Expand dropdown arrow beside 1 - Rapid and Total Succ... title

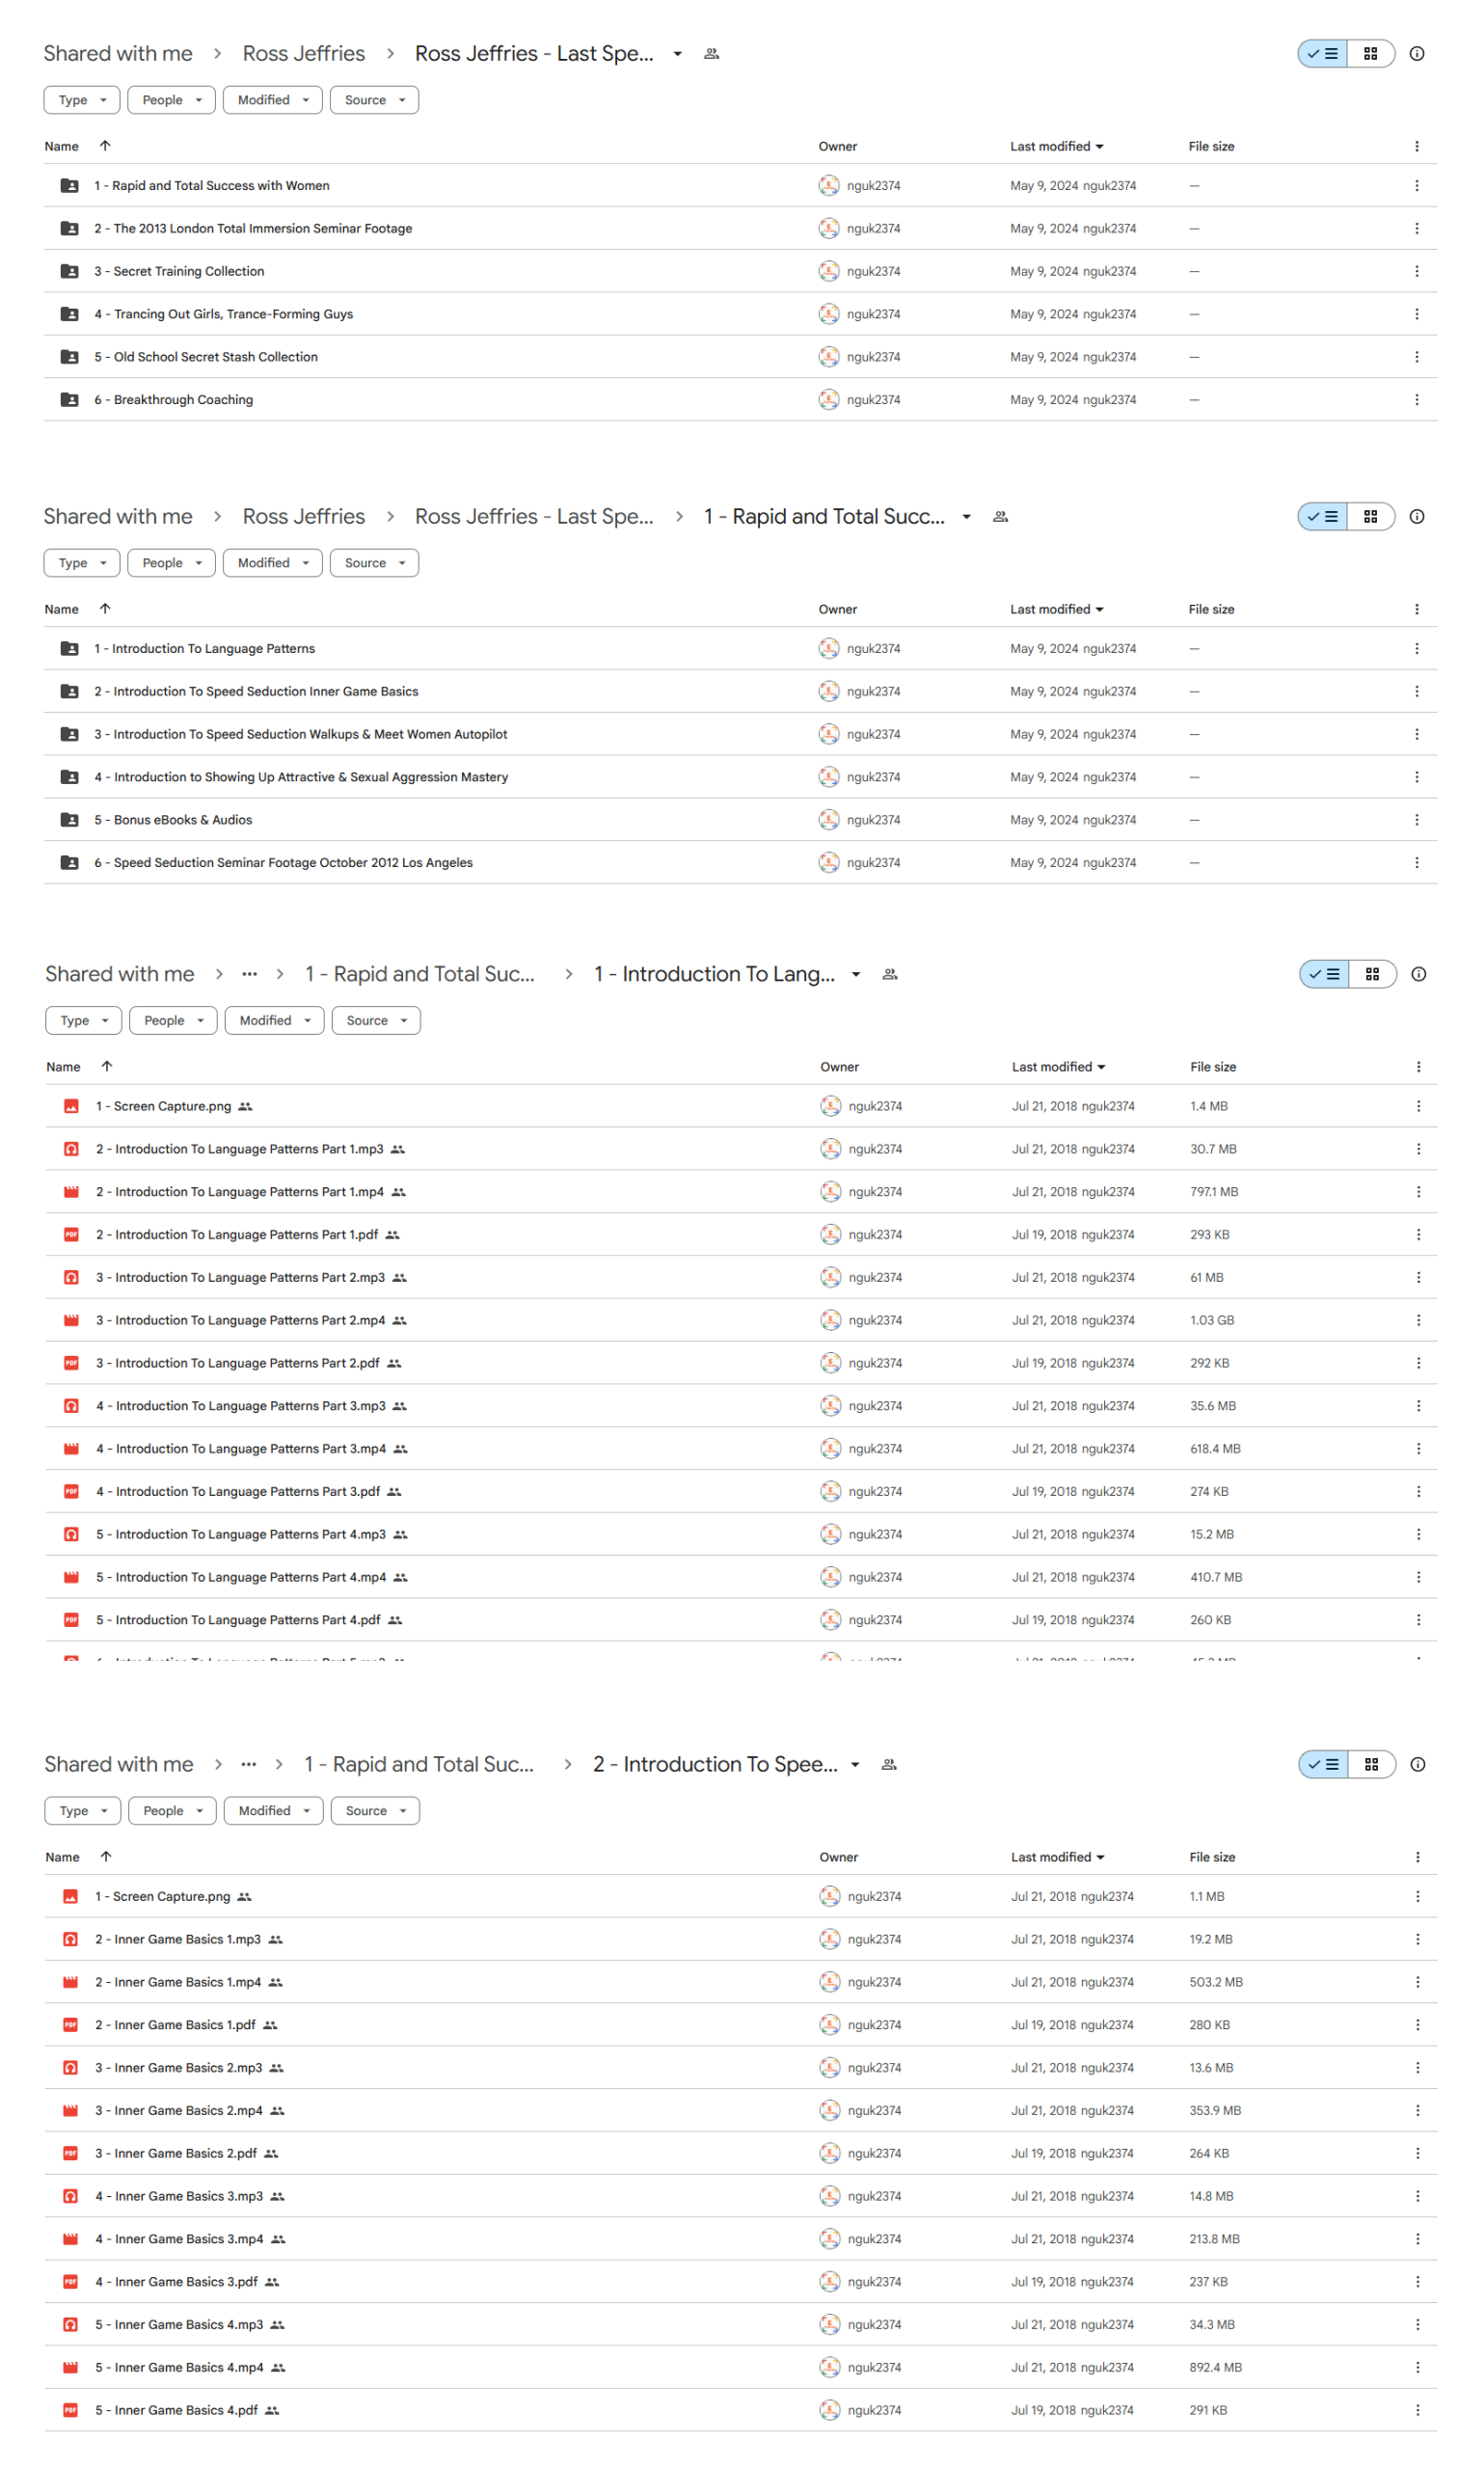[966, 517]
